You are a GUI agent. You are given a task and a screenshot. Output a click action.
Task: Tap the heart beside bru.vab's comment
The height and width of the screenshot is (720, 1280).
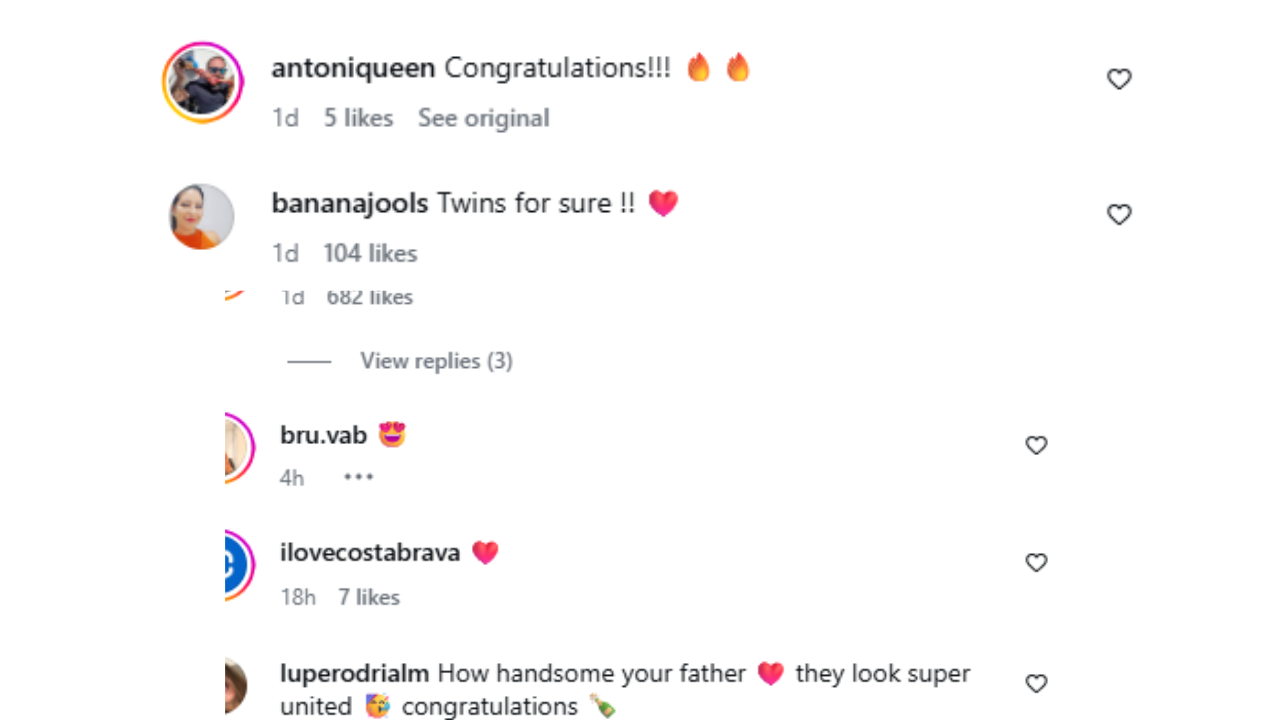pyautogui.click(x=1036, y=446)
